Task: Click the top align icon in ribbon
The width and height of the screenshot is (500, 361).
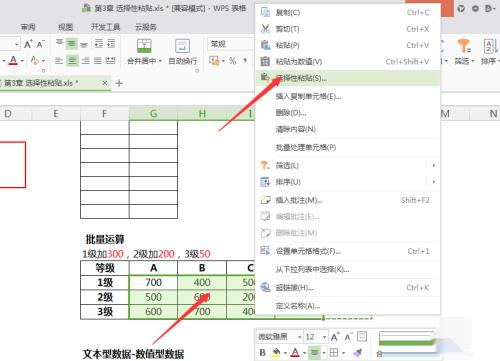Action: coord(59,43)
